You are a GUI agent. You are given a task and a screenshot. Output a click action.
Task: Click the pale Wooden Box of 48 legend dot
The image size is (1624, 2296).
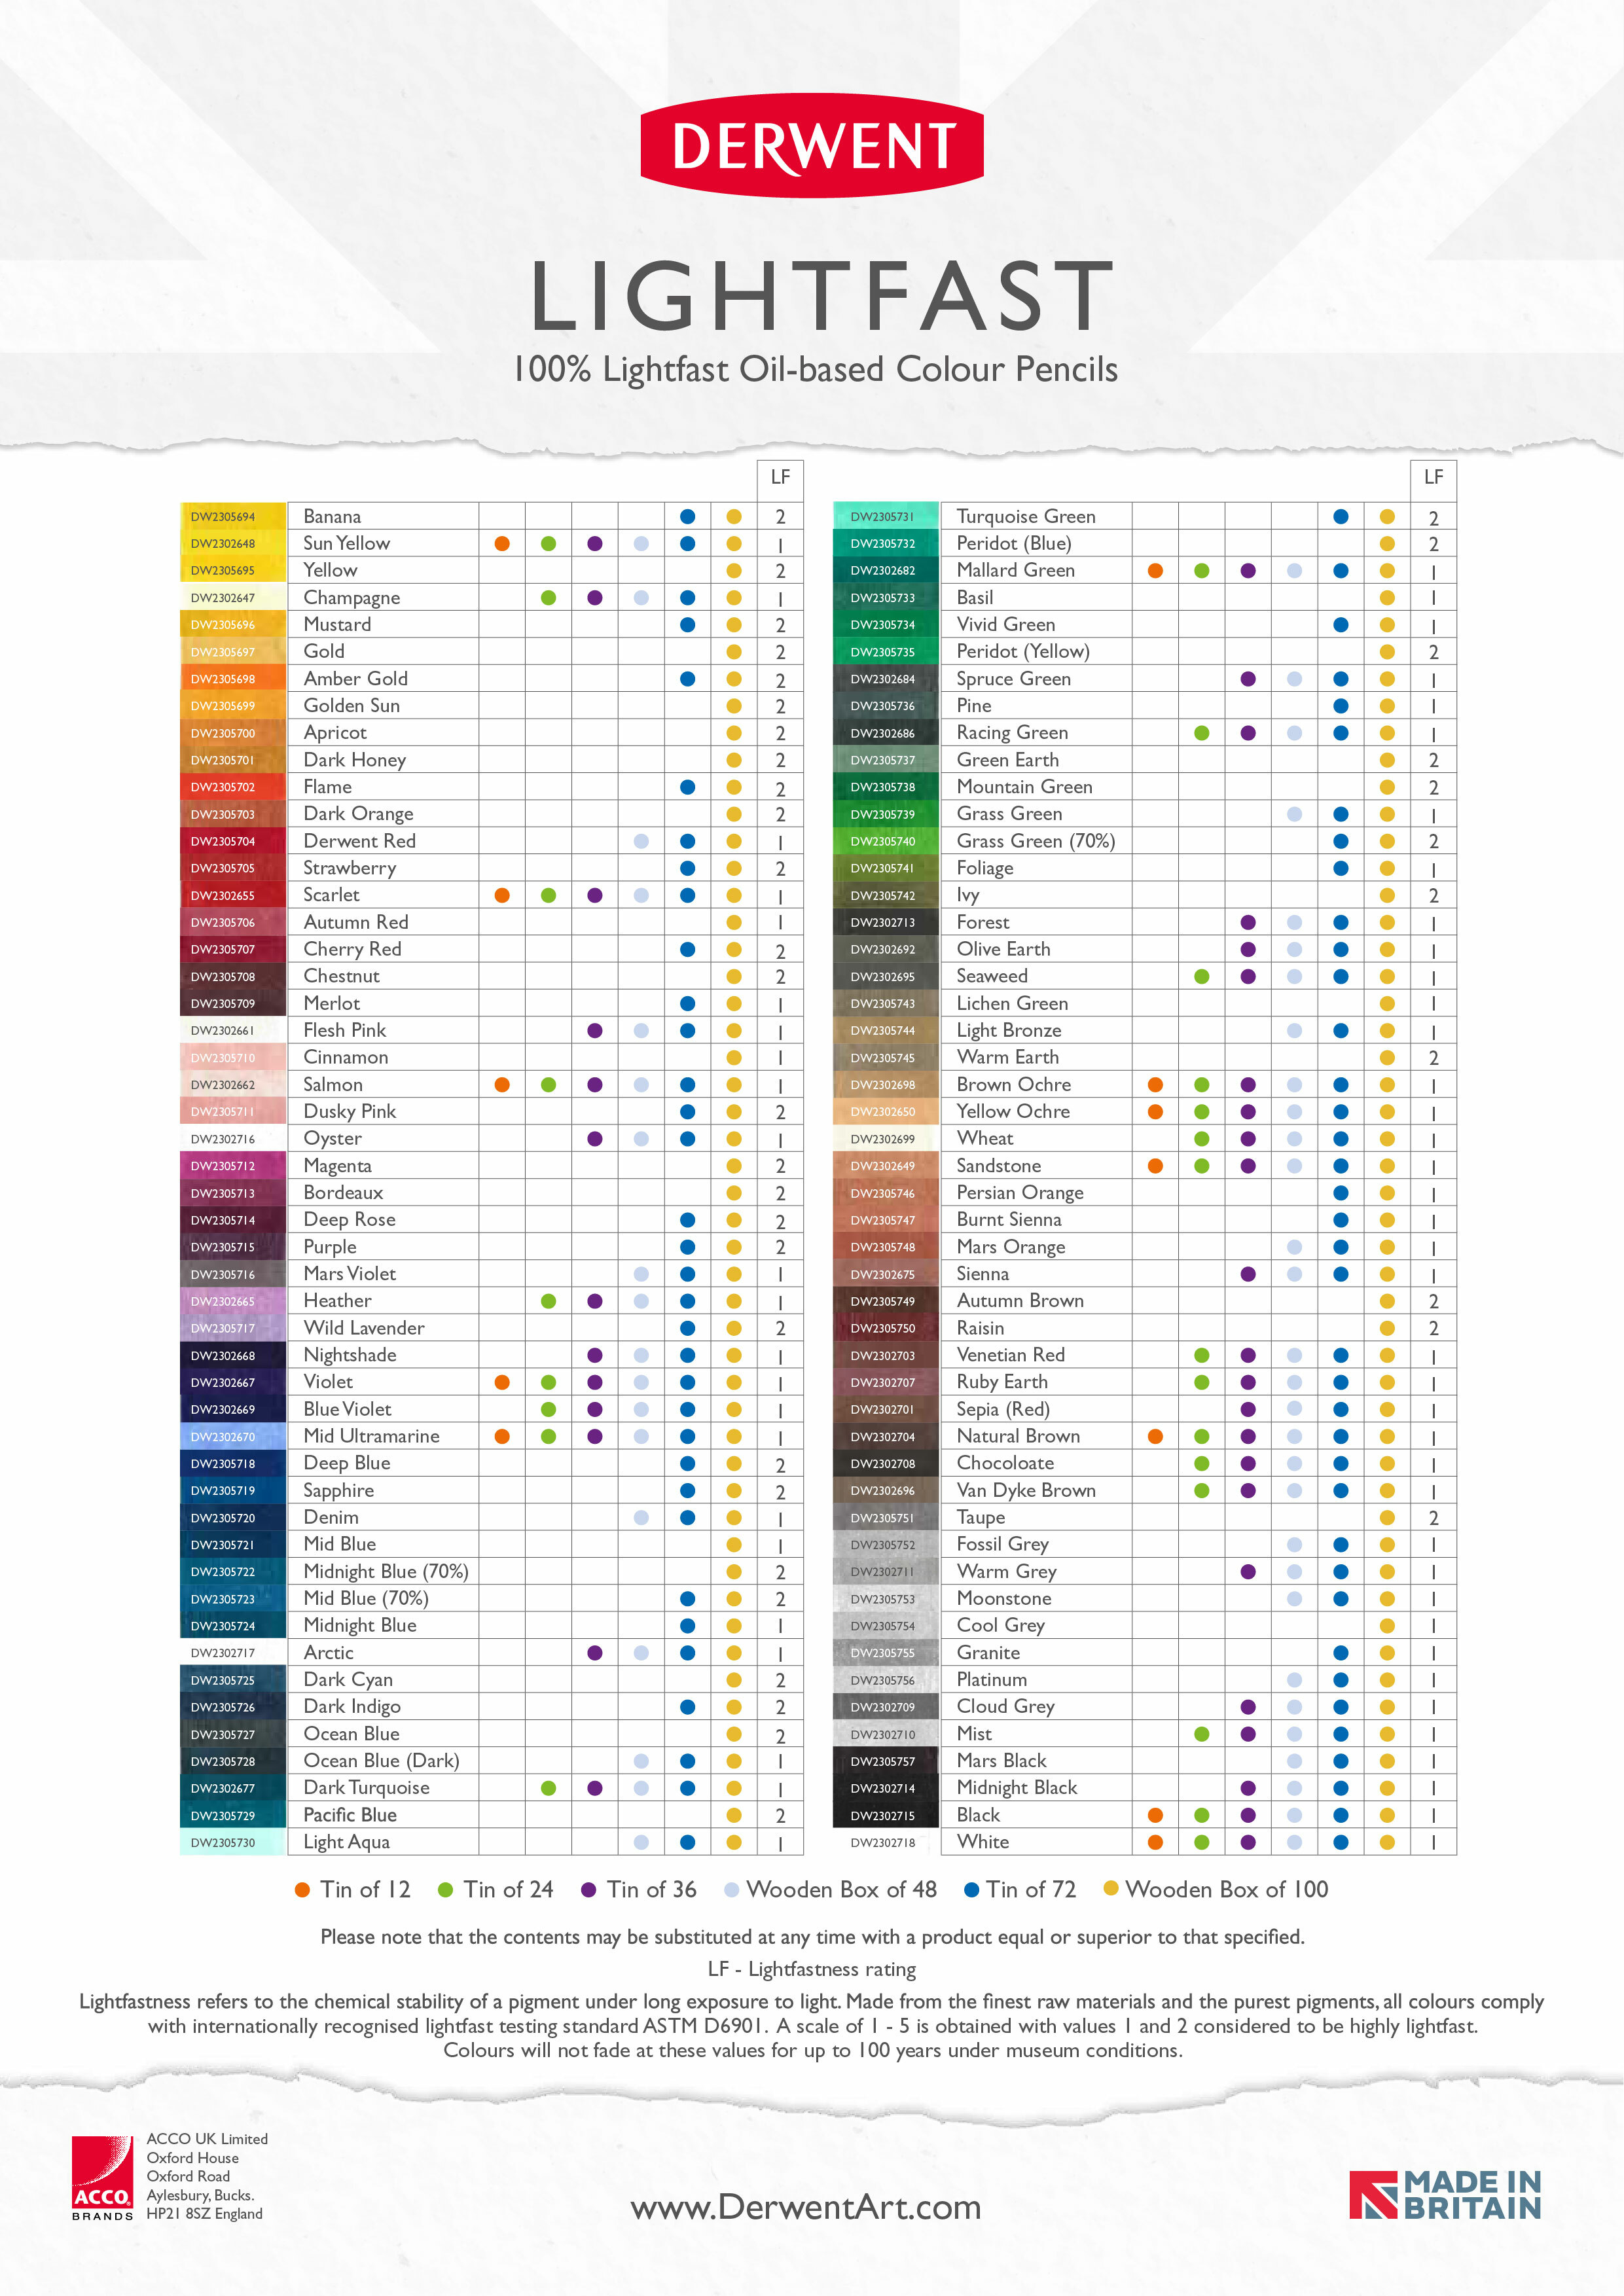731,1889
